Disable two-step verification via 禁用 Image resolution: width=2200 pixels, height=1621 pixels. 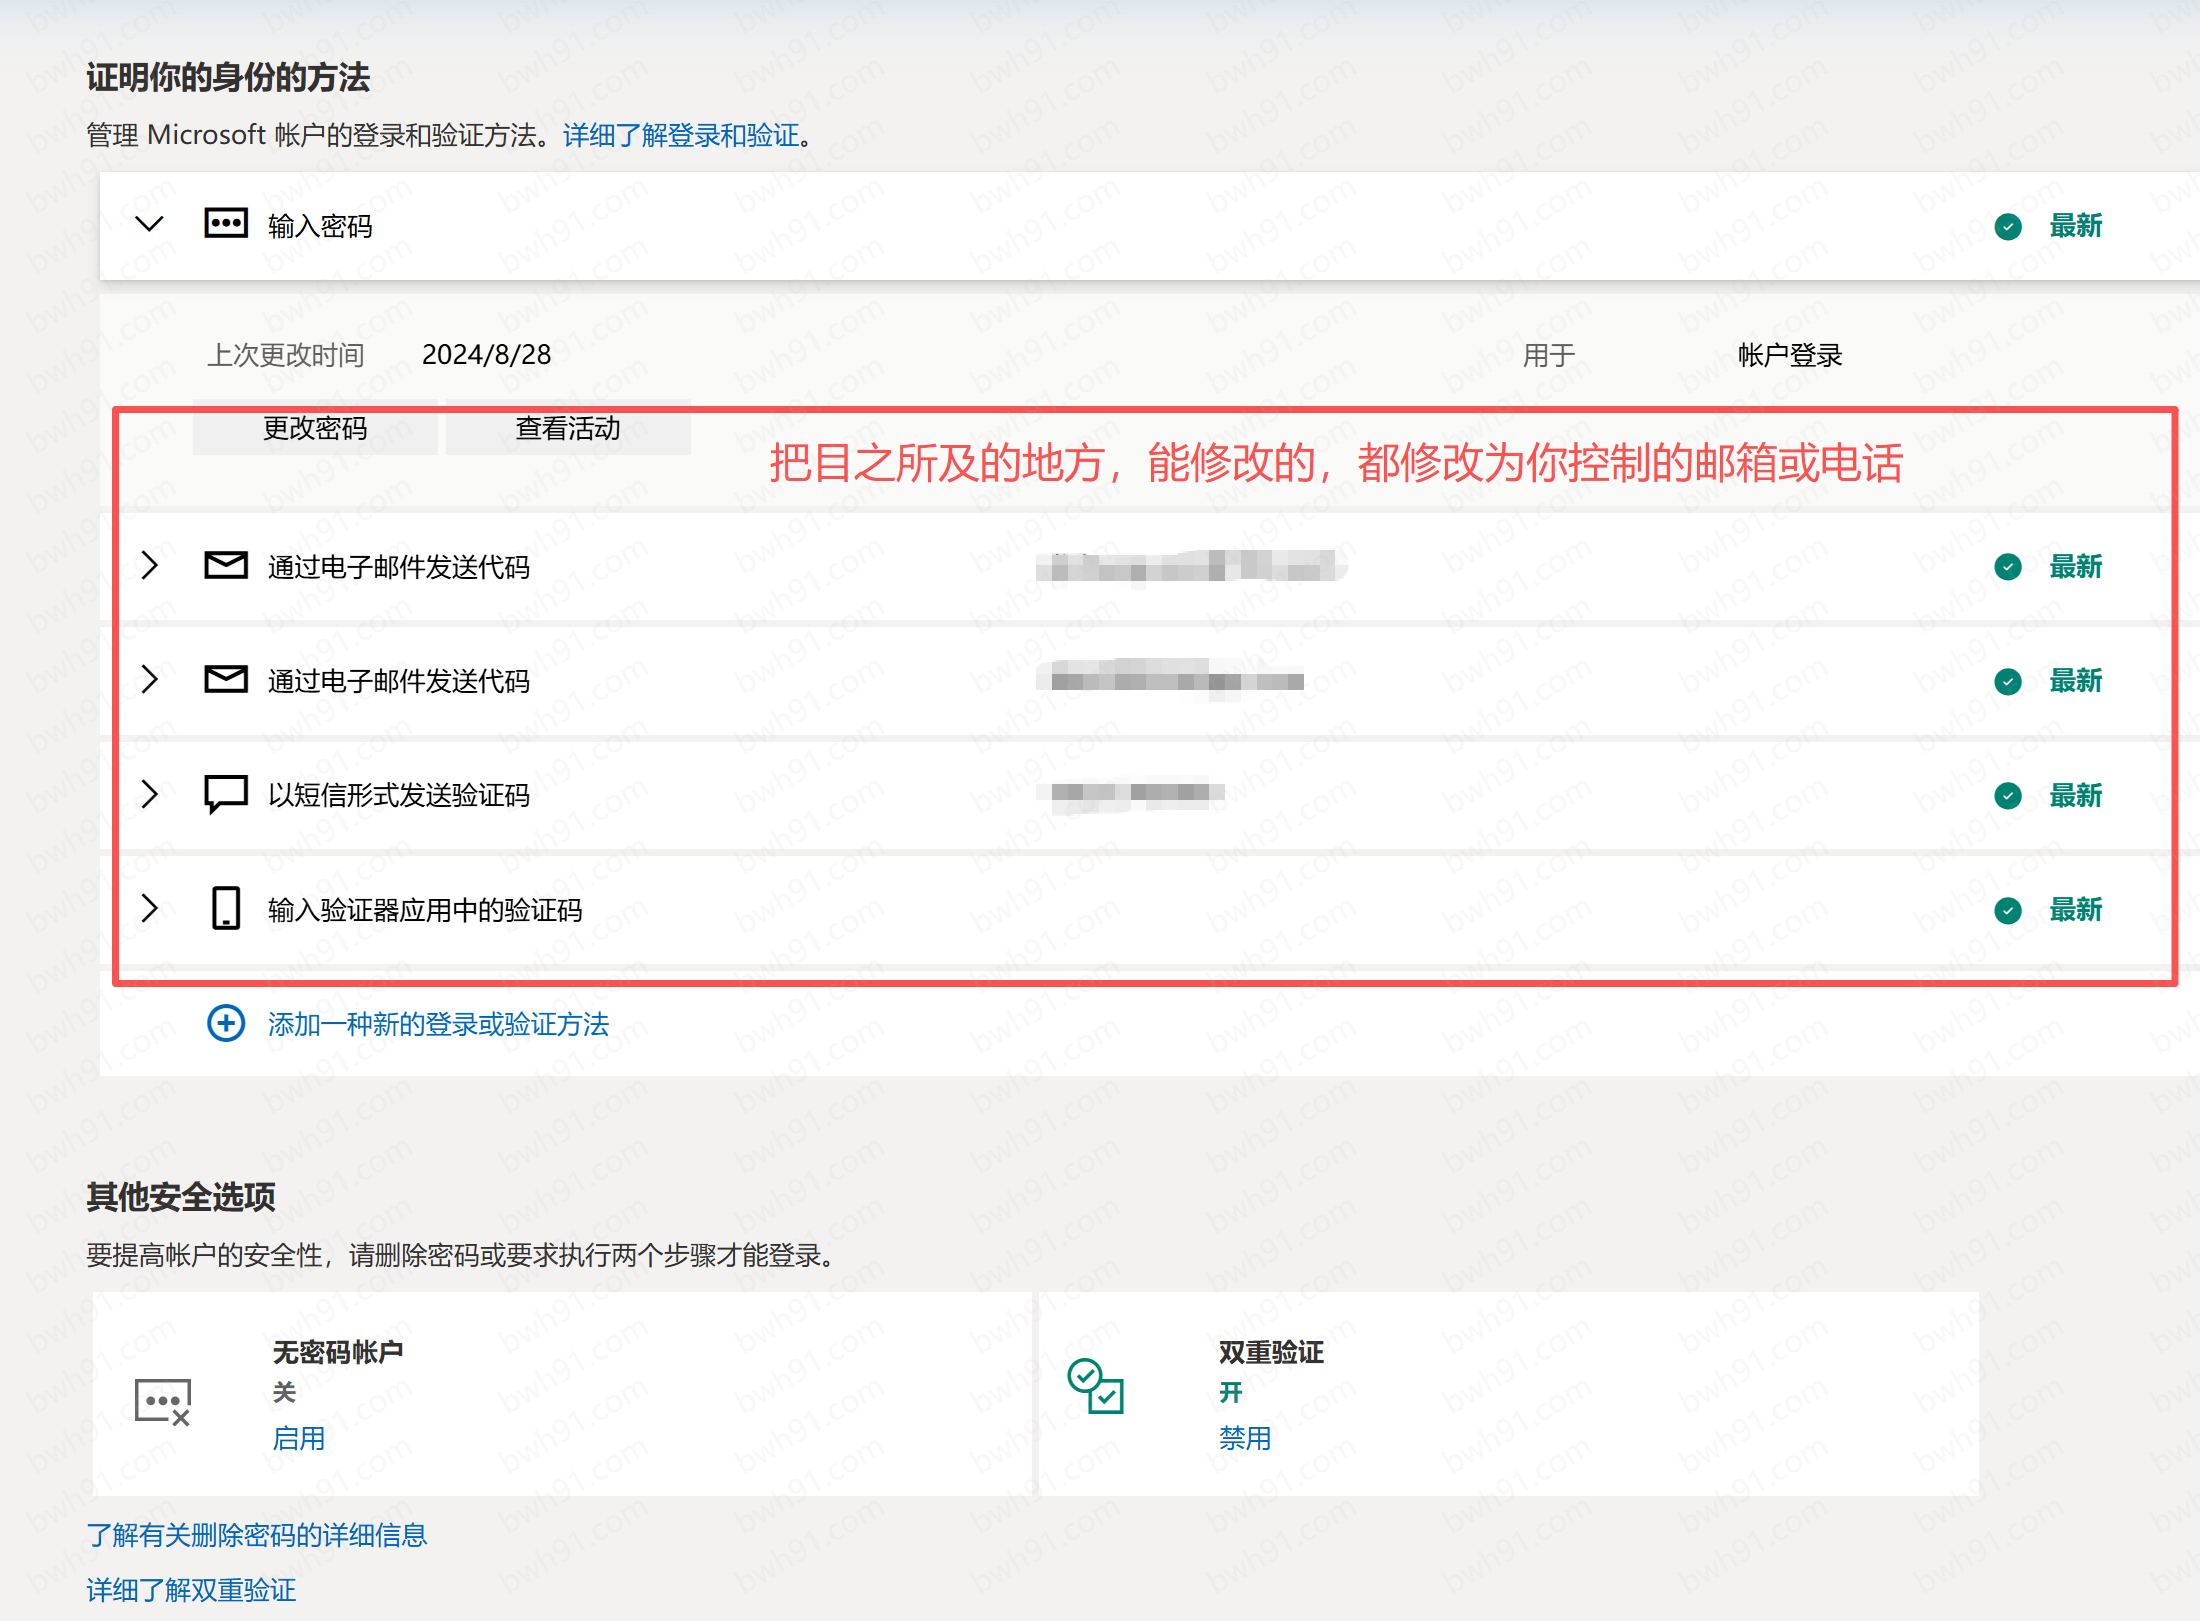pos(1244,1438)
